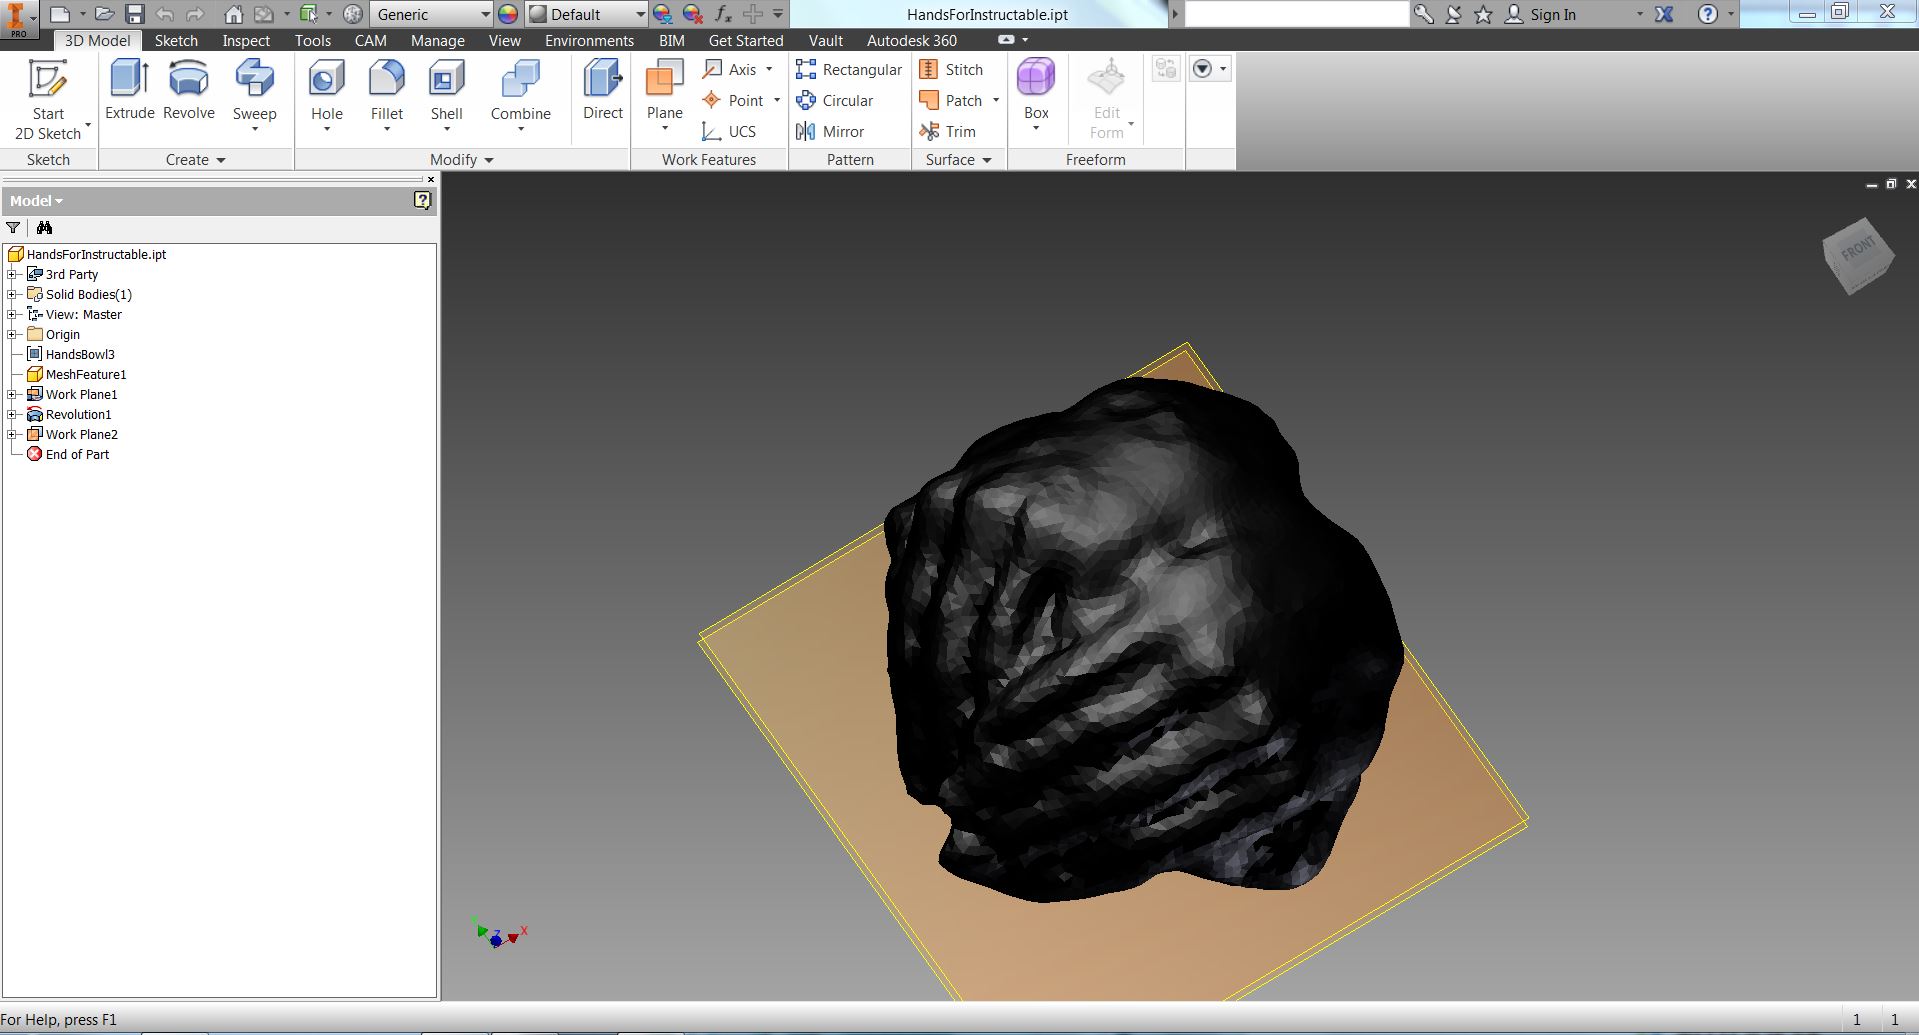
Task: Open the Help question mark button
Action: [x=1708, y=14]
